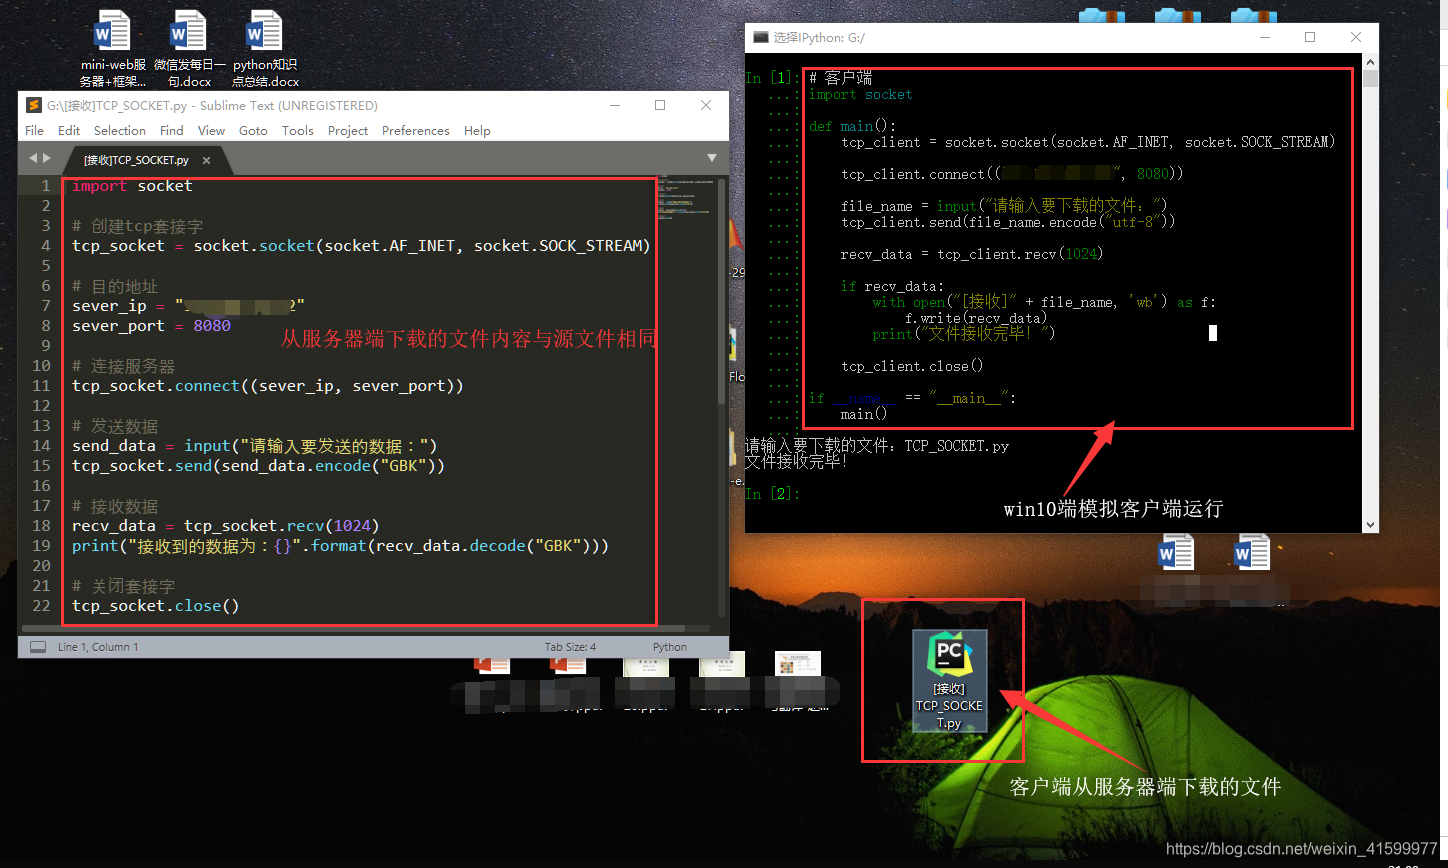Screen dimensions: 1448x868
Task: Click the 'send_data = input(...)' line 14
Action: 255,446
